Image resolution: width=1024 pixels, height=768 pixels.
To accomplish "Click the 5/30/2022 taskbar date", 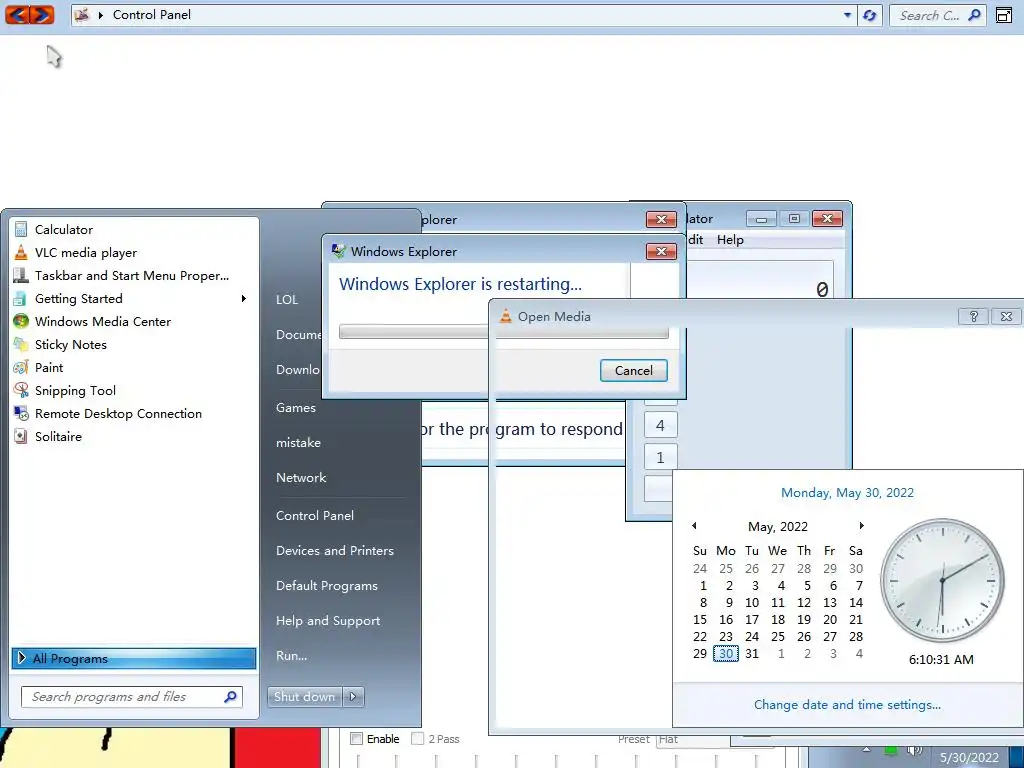I will 968,758.
